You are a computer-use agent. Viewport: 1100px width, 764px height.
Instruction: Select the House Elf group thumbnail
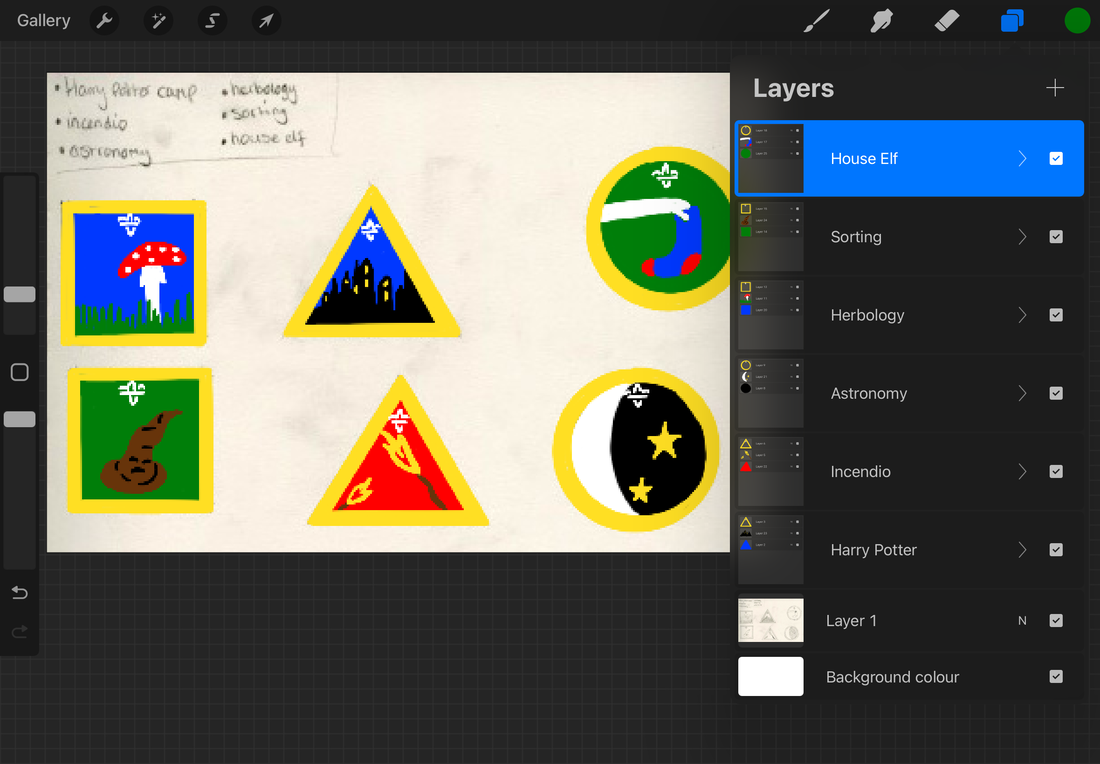[x=770, y=159]
